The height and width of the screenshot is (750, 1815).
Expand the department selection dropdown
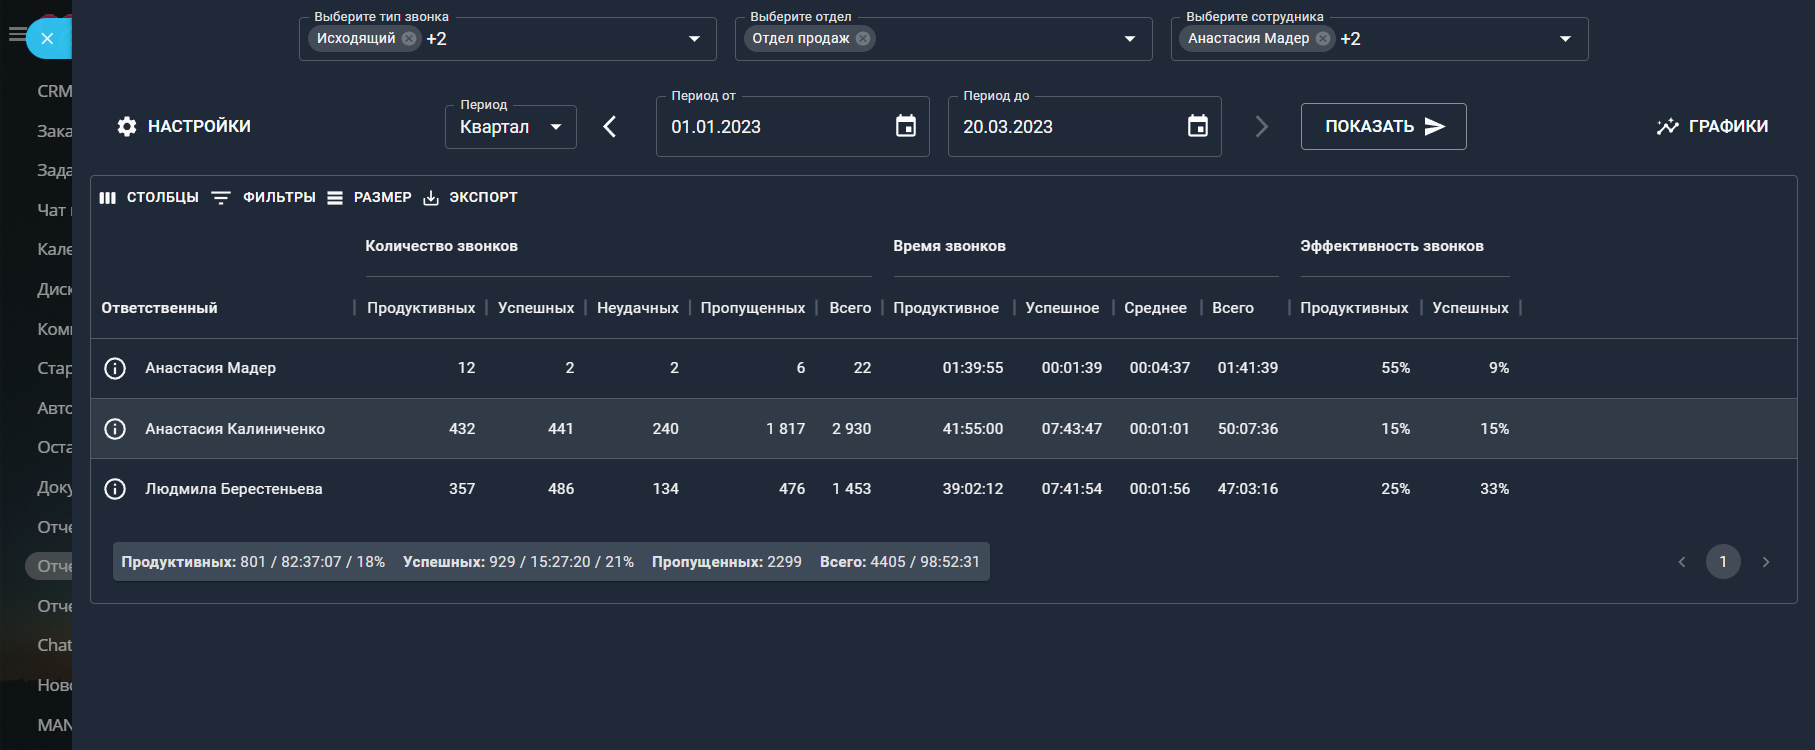click(x=1130, y=39)
